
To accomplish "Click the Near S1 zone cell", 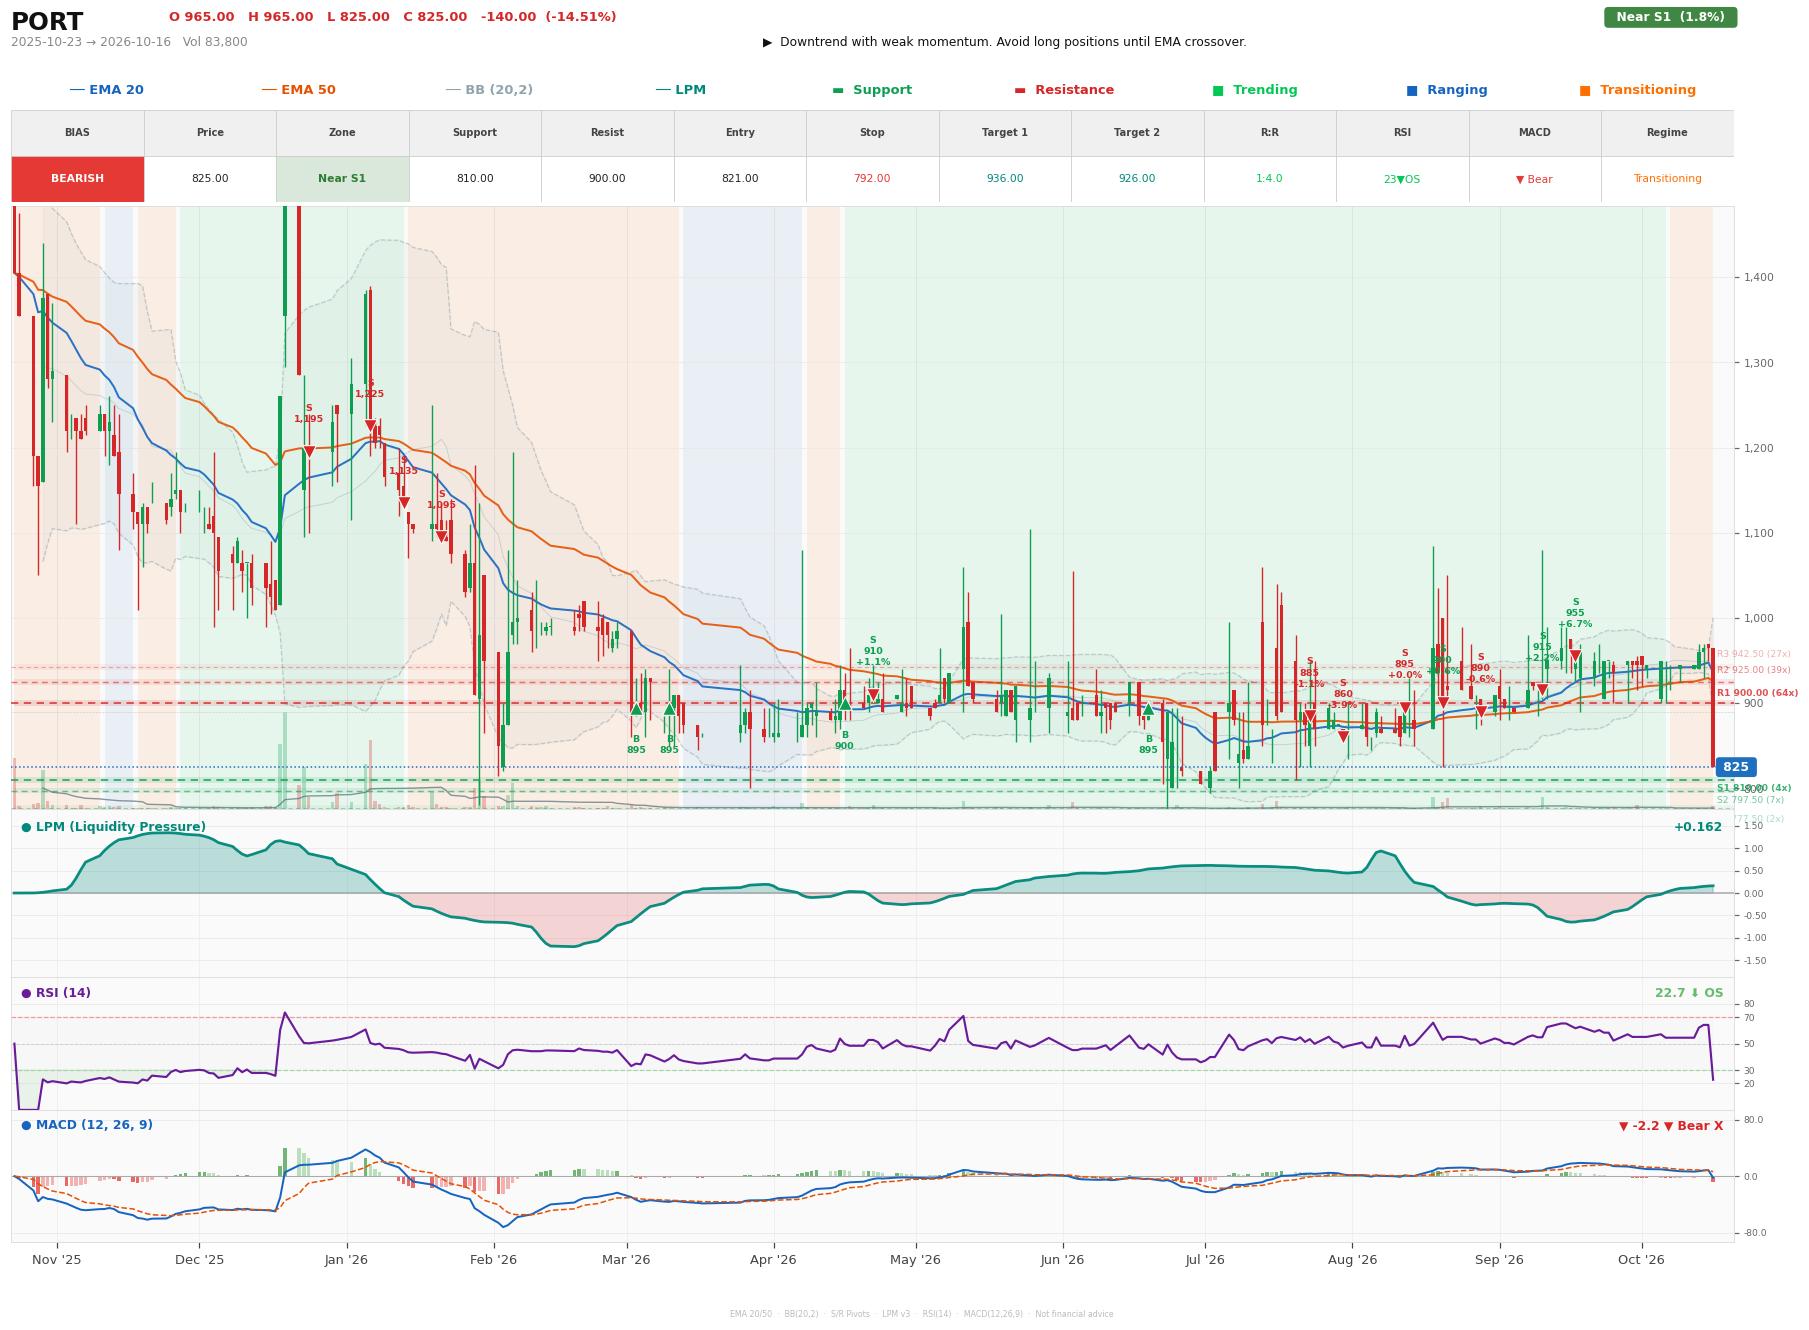I will click(342, 179).
